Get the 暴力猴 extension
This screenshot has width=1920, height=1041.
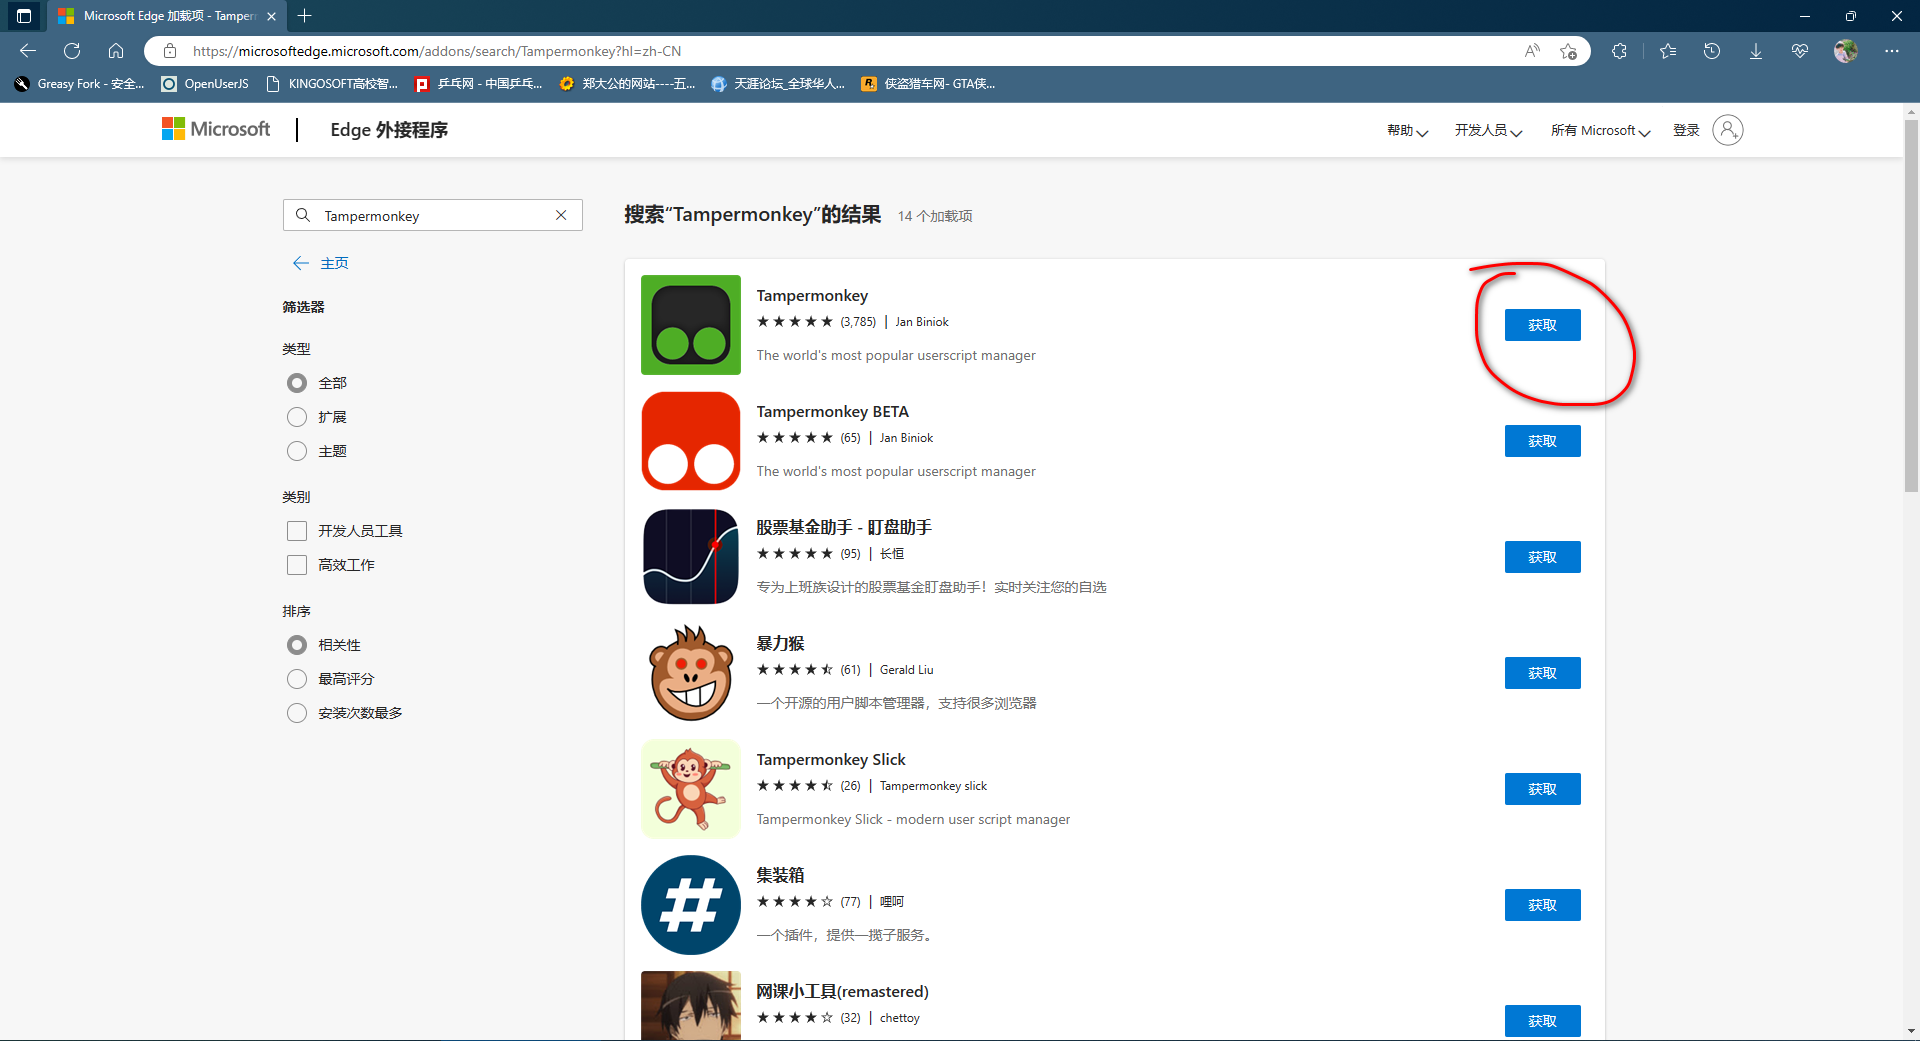pos(1542,673)
